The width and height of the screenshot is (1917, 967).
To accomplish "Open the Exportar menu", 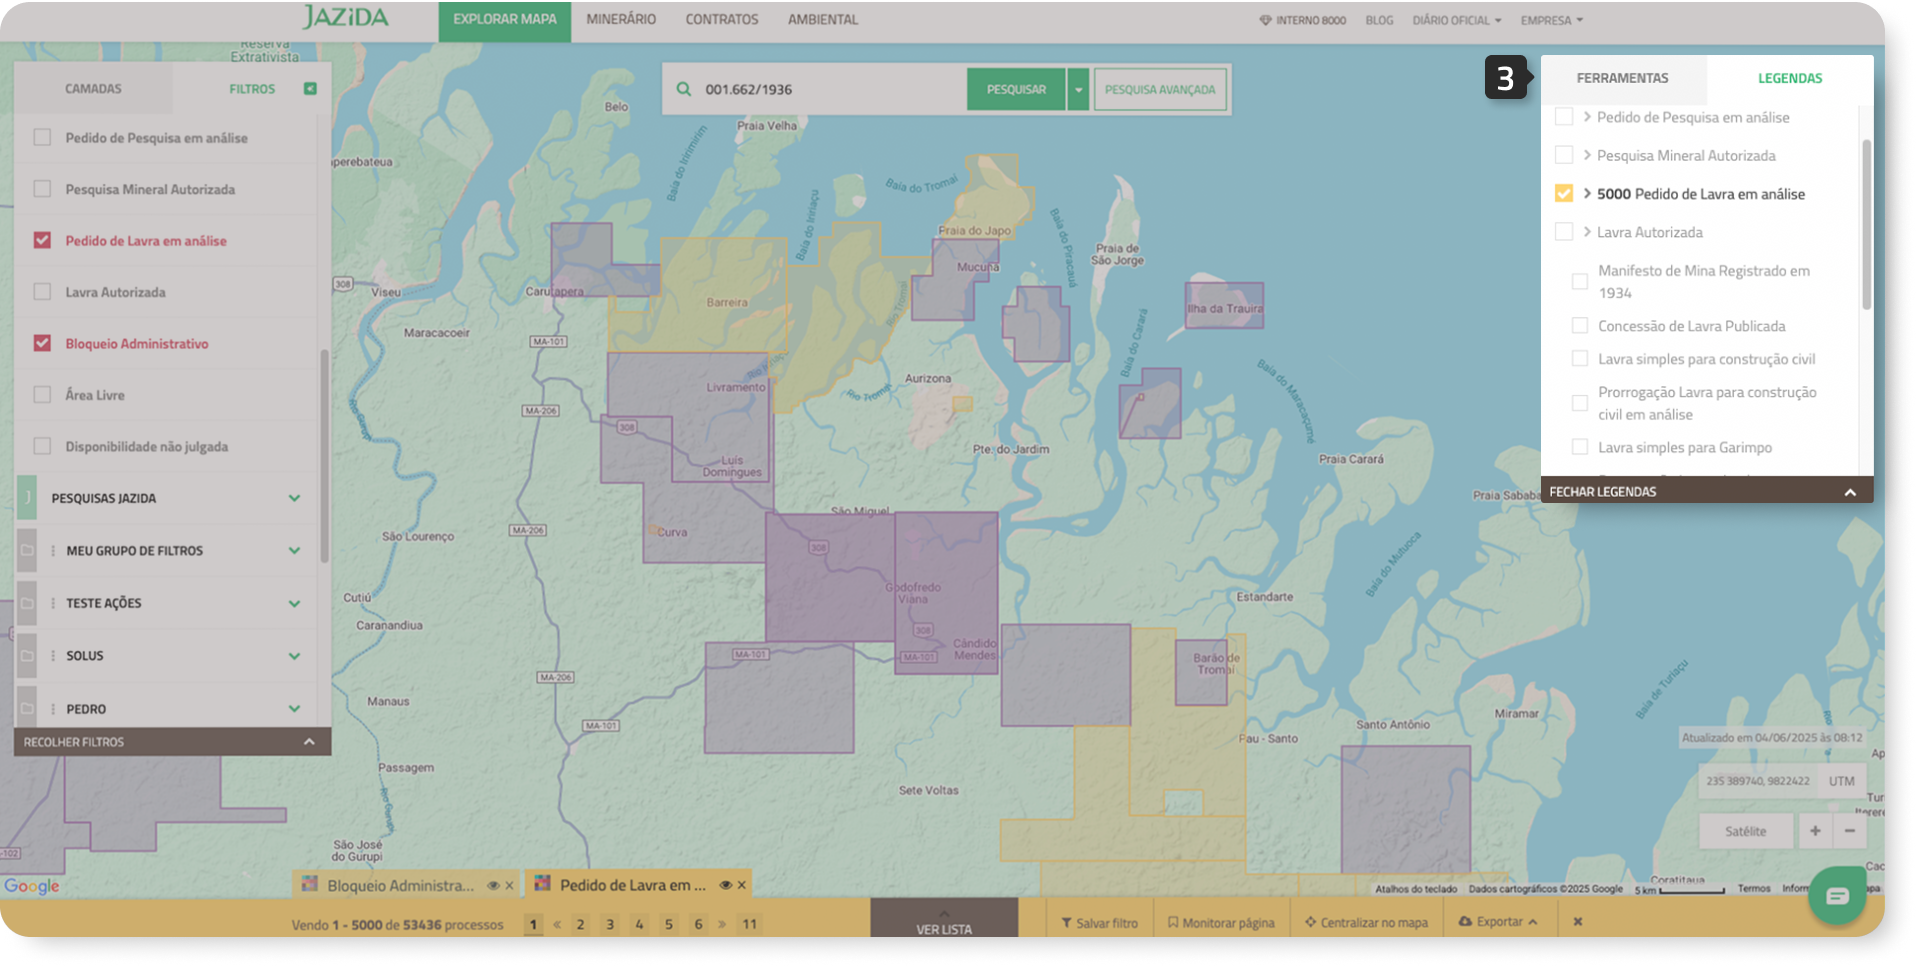I will [1497, 922].
